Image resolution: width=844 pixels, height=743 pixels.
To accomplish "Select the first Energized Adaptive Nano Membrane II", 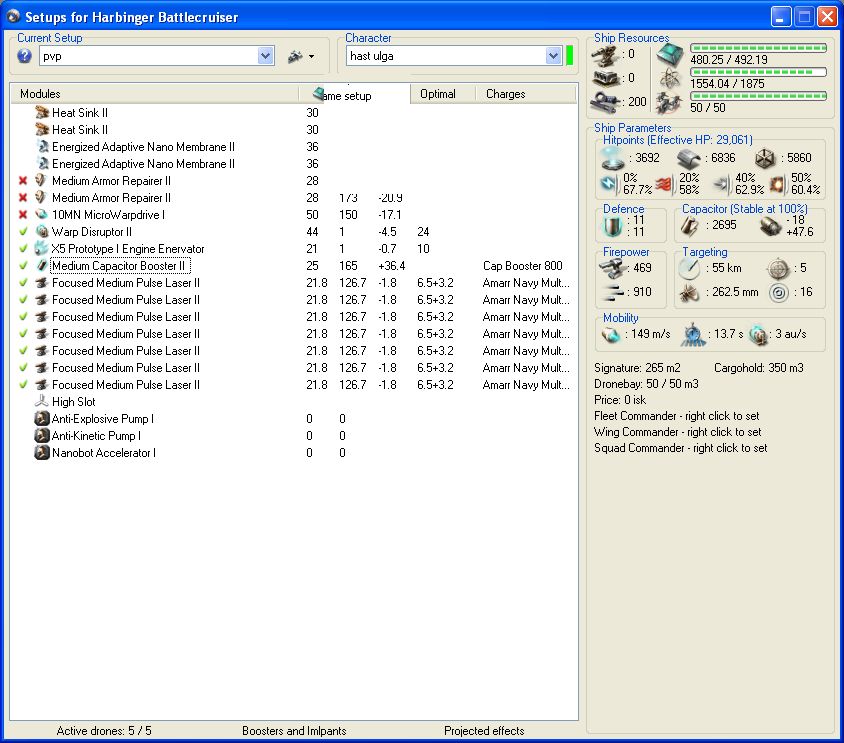I will coord(293,147).
